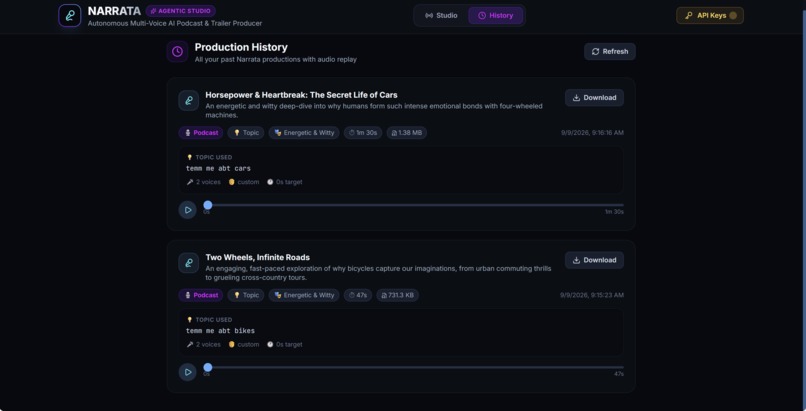Click the Horsepower & Heartbreak microphone icon

pyautogui.click(x=189, y=101)
